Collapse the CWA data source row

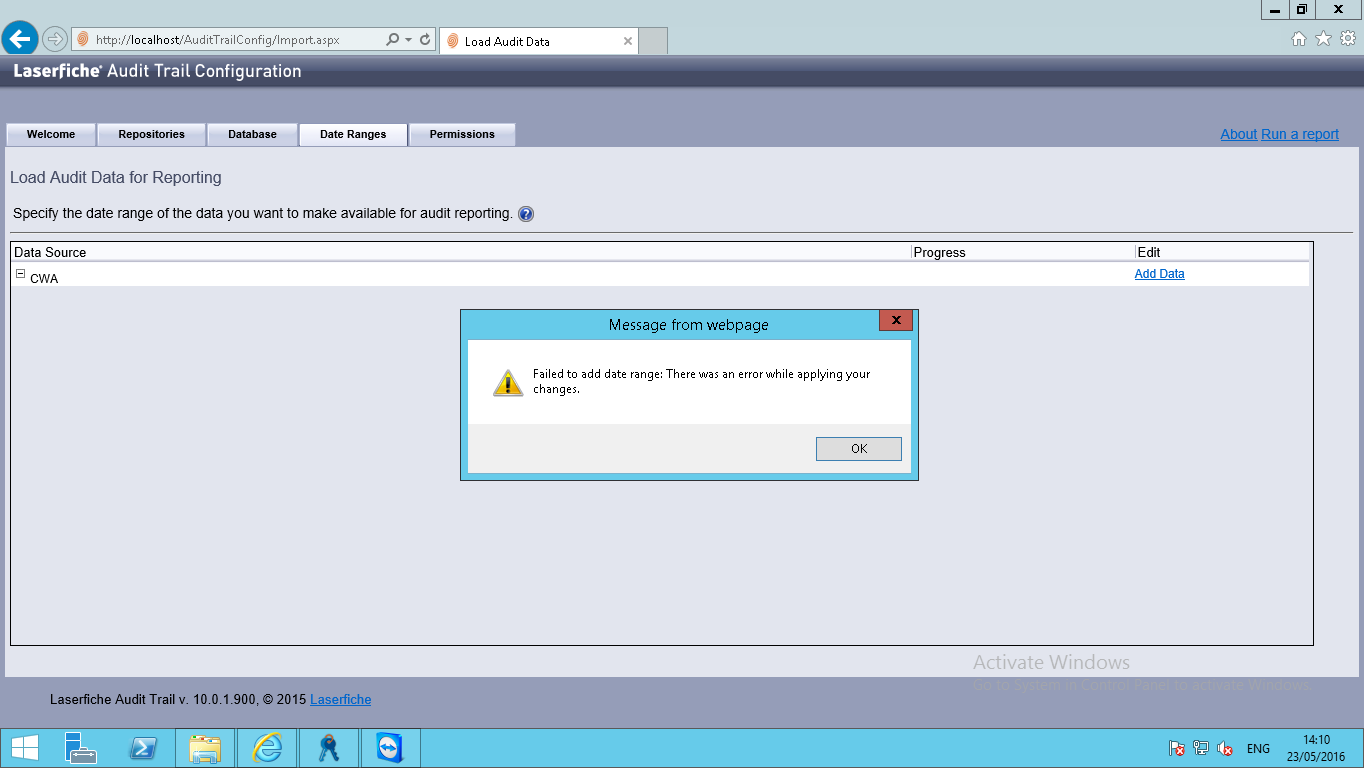pyautogui.click(x=20, y=274)
